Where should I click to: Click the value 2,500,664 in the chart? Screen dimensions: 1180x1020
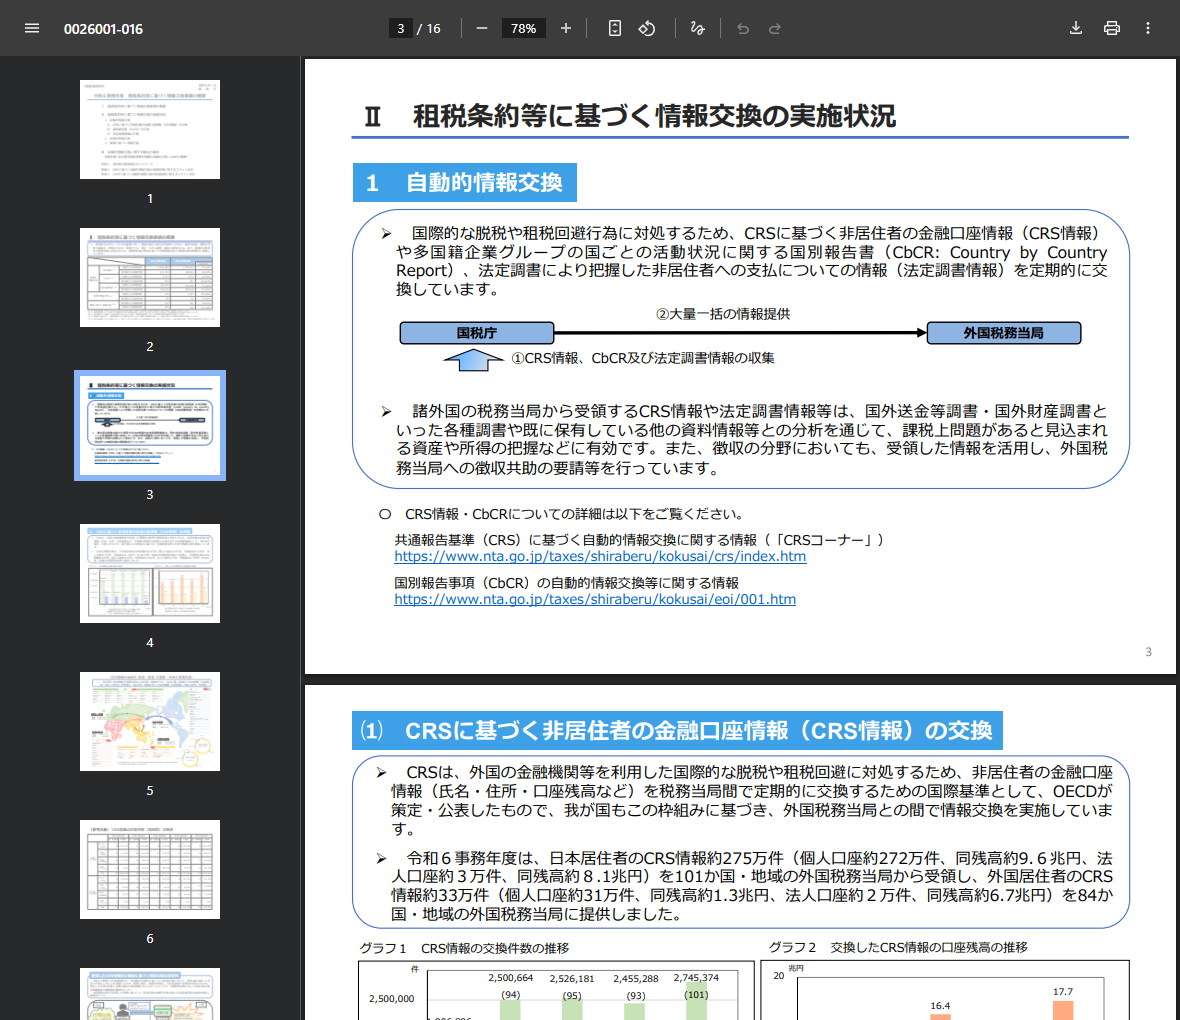tap(510, 978)
